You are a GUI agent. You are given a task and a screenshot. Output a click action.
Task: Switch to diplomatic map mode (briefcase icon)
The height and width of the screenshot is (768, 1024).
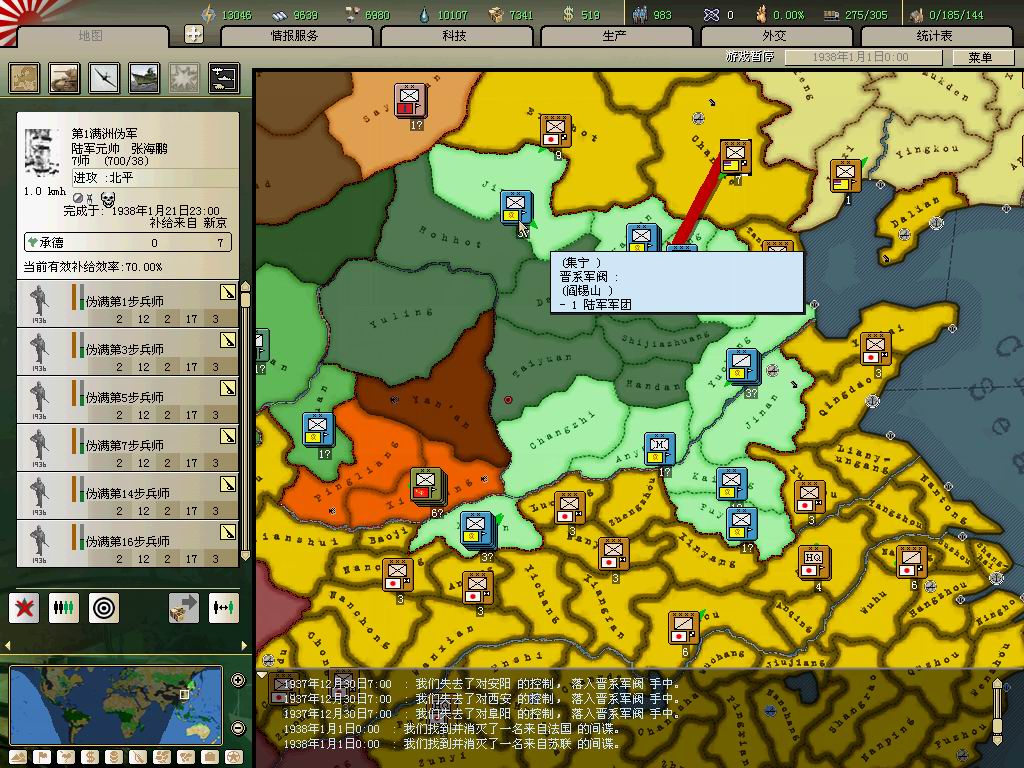pyautogui.click(x=210, y=758)
